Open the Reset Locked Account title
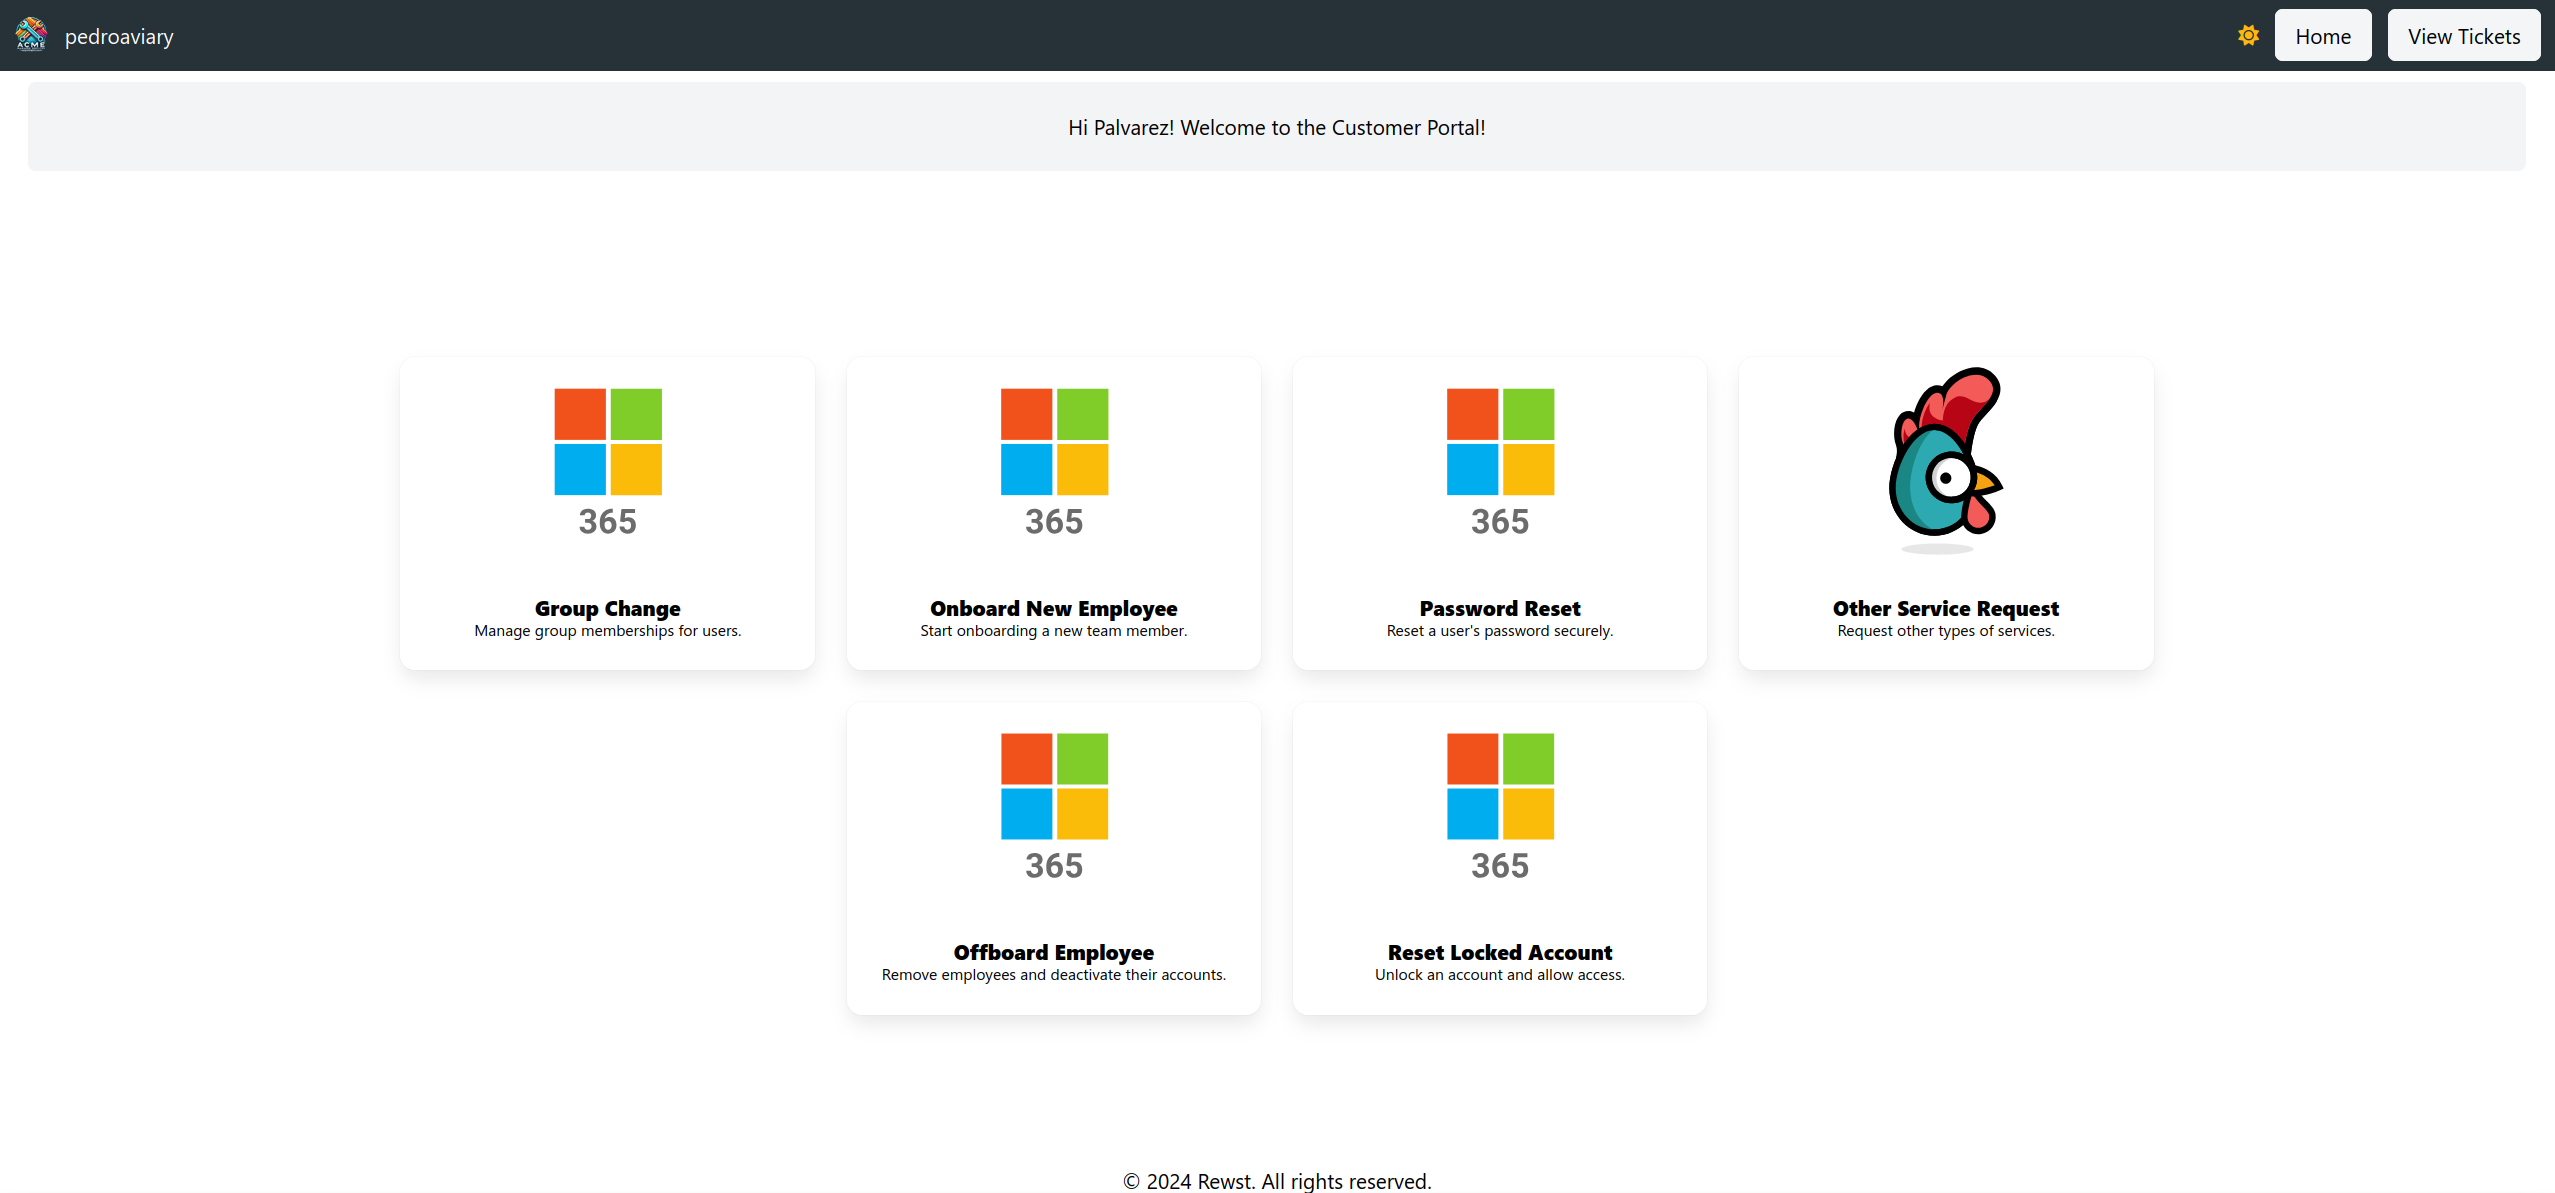The height and width of the screenshot is (1193, 2555). coord(1499,952)
